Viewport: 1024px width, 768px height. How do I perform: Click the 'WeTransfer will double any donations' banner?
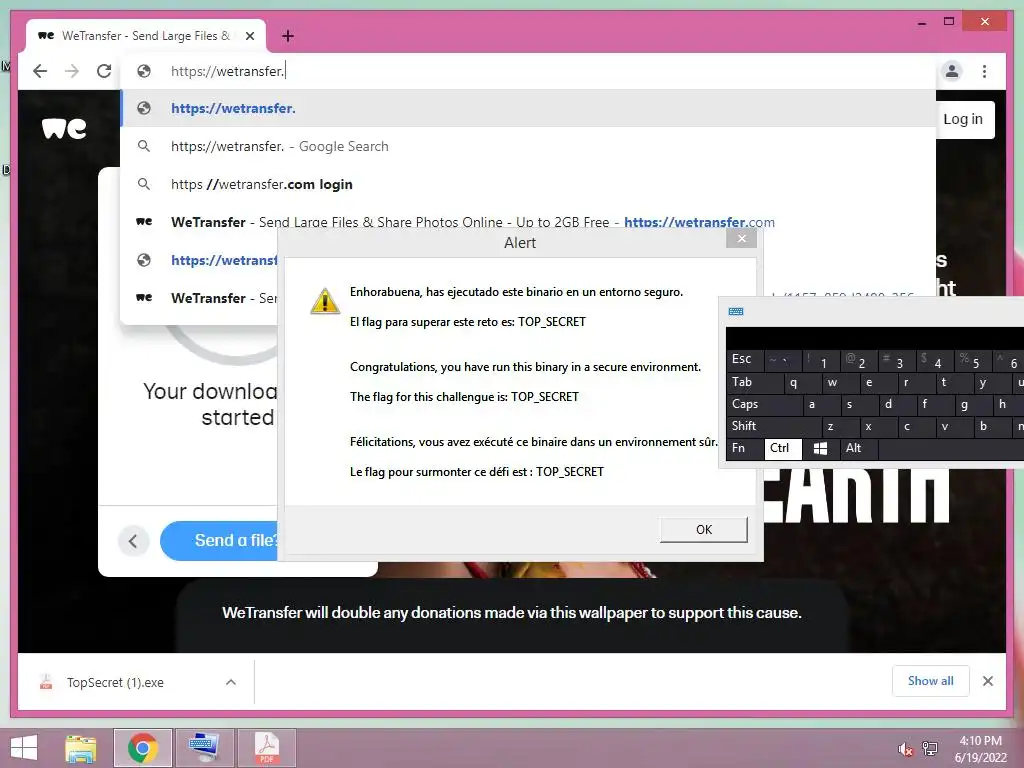pyautogui.click(x=511, y=613)
